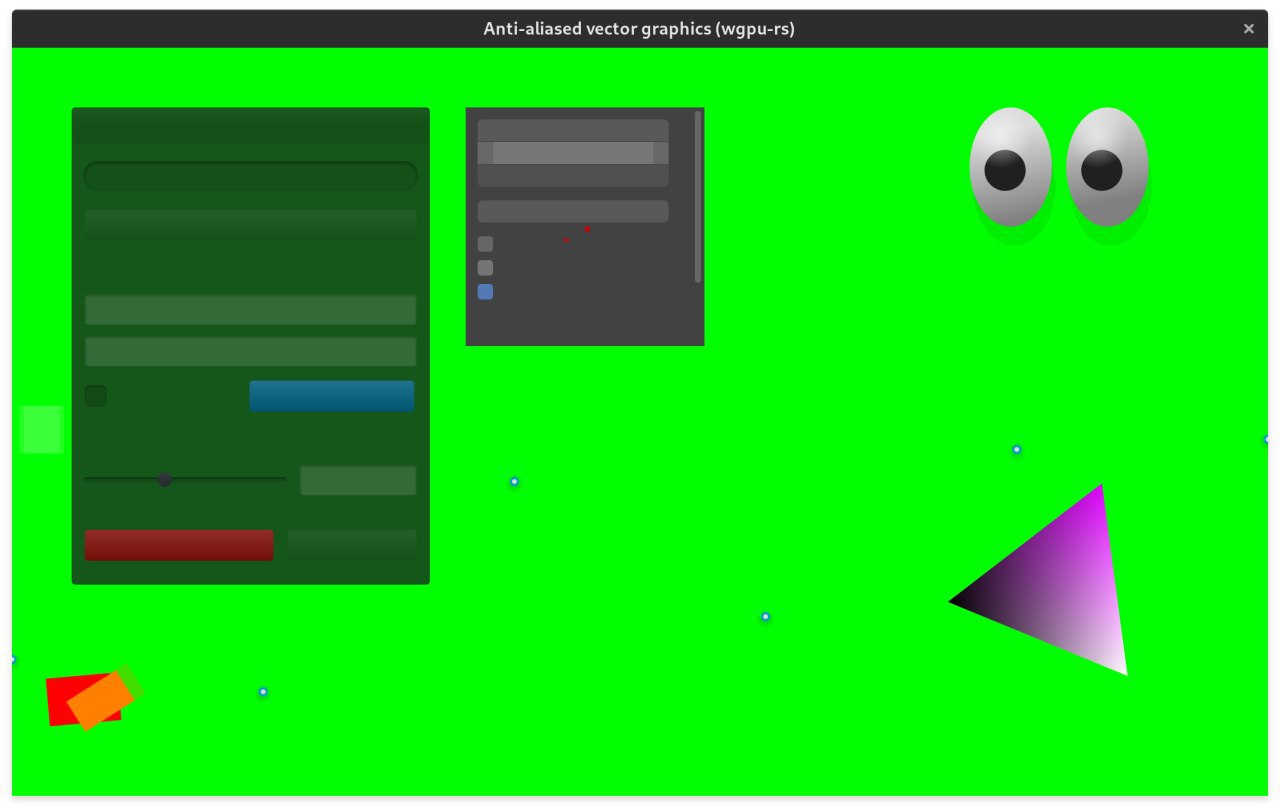This screenshot has width=1280, height=809.
Task: Select the topmost row in the gray panel
Action: click(573, 130)
